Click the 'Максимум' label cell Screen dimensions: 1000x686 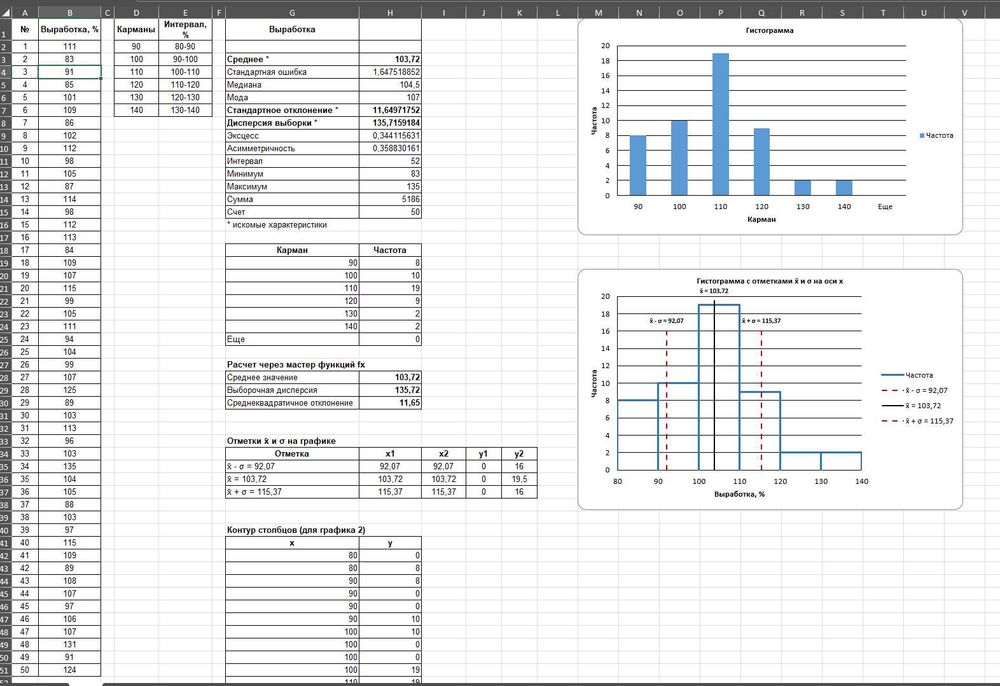point(292,187)
